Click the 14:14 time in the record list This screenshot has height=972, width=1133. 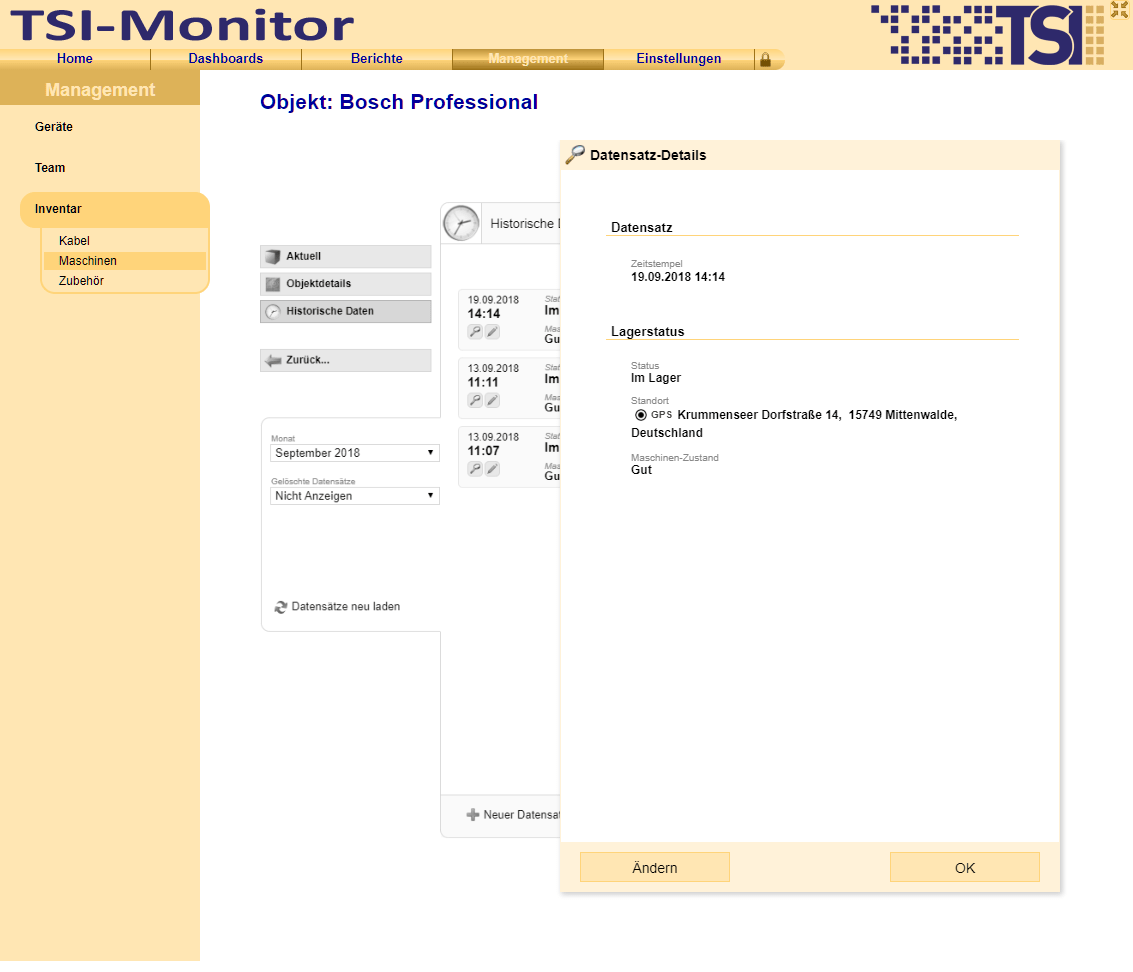coord(483,314)
